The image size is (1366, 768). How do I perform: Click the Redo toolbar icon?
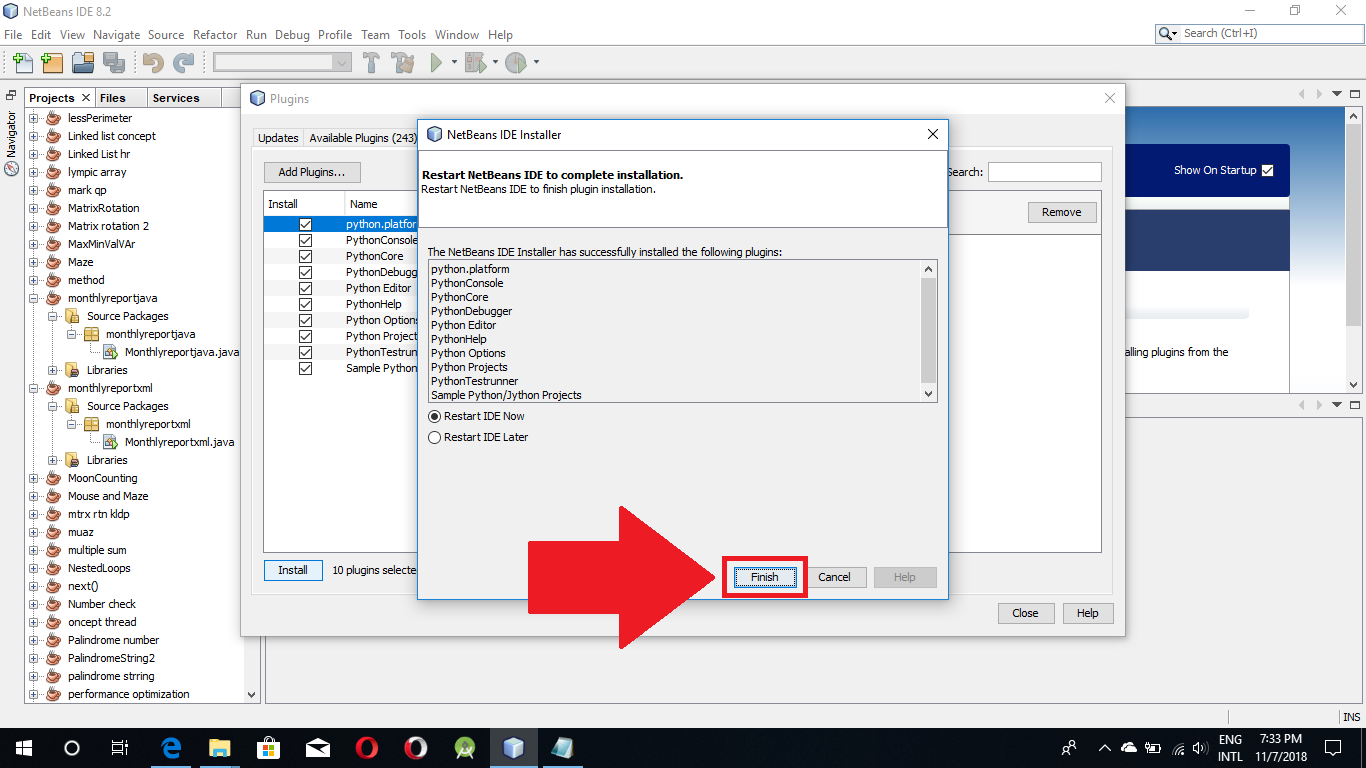pyautogui.click(x=183, y=63)
